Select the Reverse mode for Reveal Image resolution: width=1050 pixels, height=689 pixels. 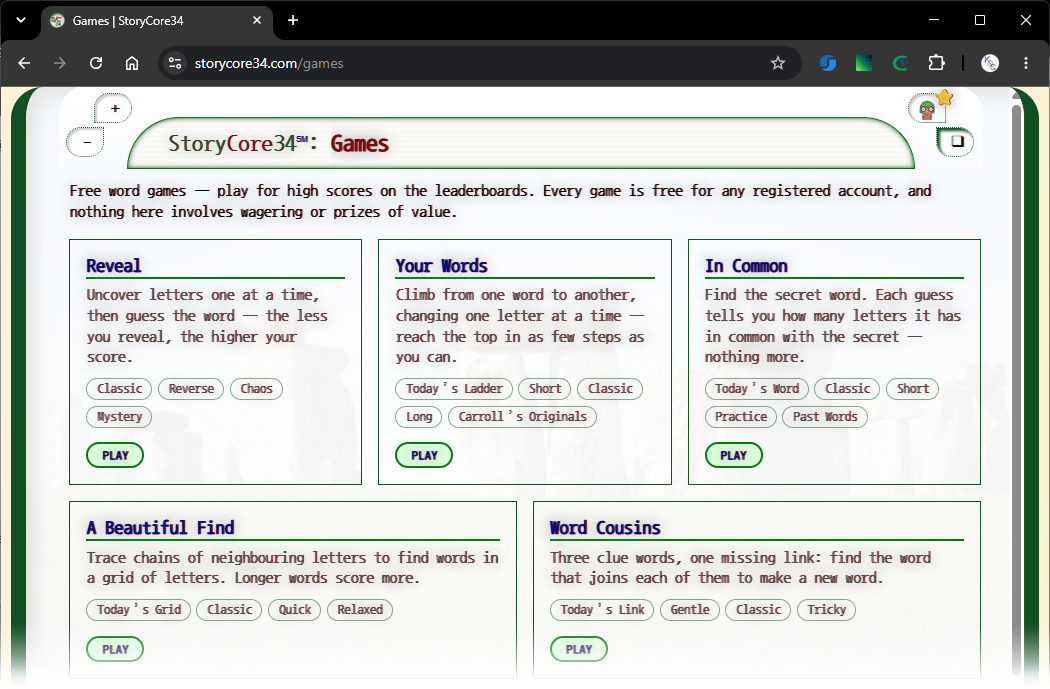pos(191,388)
